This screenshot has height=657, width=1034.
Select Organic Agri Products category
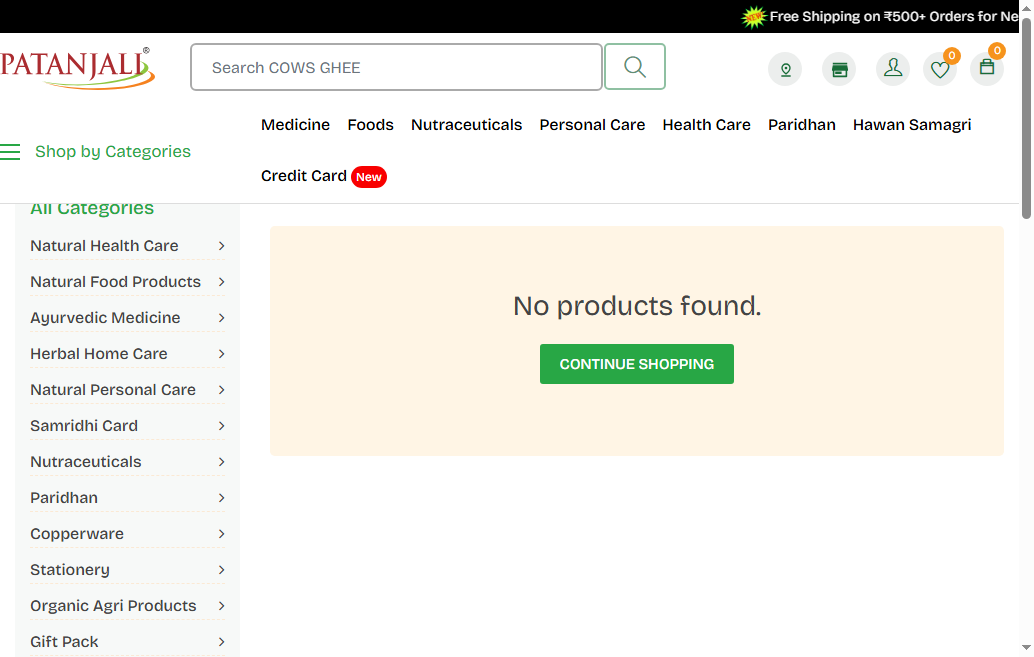click(x=113, y=606)
